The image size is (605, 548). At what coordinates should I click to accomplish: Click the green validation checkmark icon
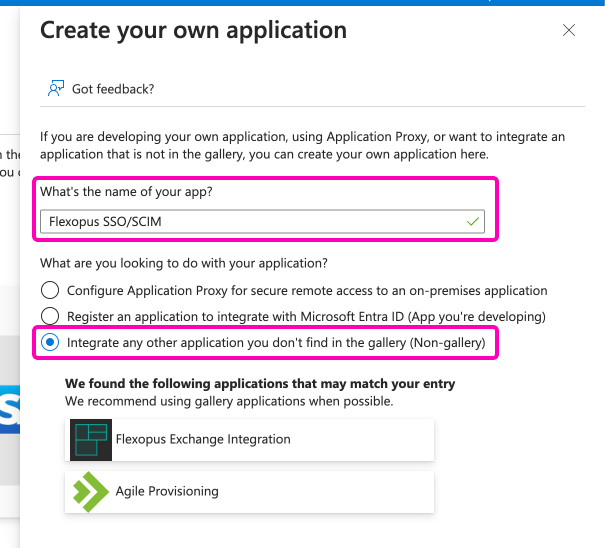[x=472, y=221]
